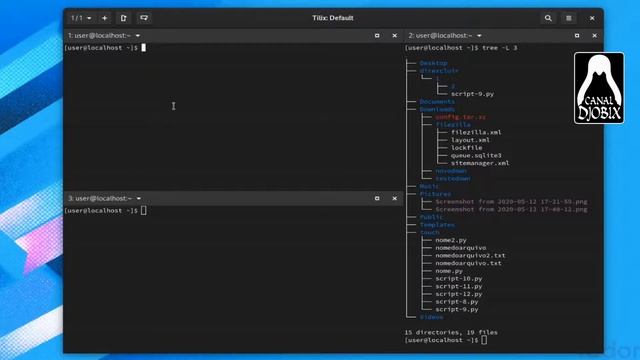
Task: Close terminal 2 pane
Action: [x=594, y=36]
